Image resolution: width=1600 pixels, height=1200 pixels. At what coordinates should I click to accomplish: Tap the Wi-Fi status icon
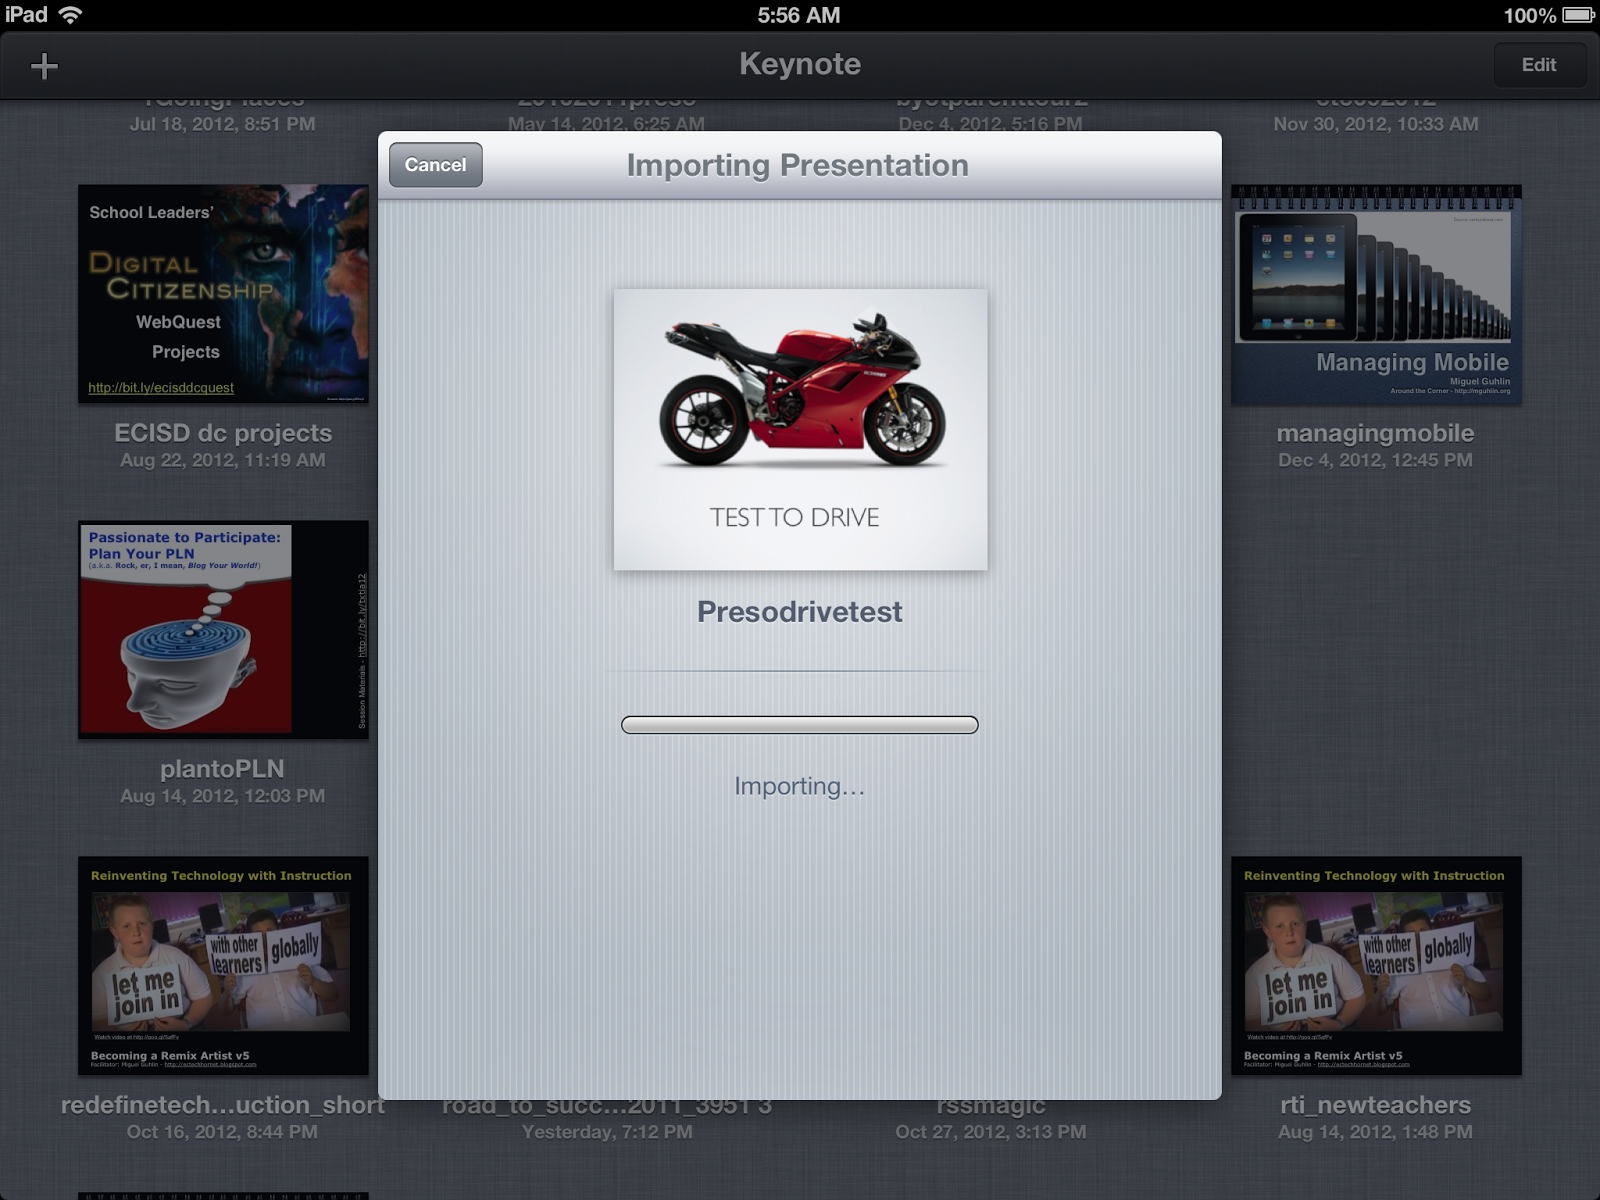70,15
